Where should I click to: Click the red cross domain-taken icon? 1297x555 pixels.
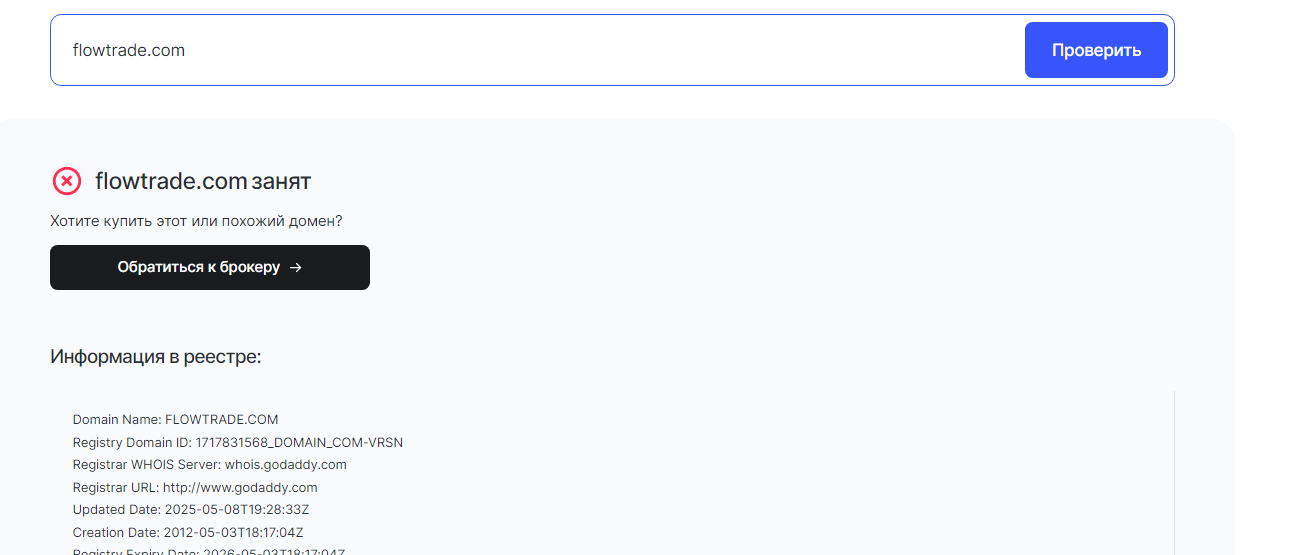(x=66, y=181)
